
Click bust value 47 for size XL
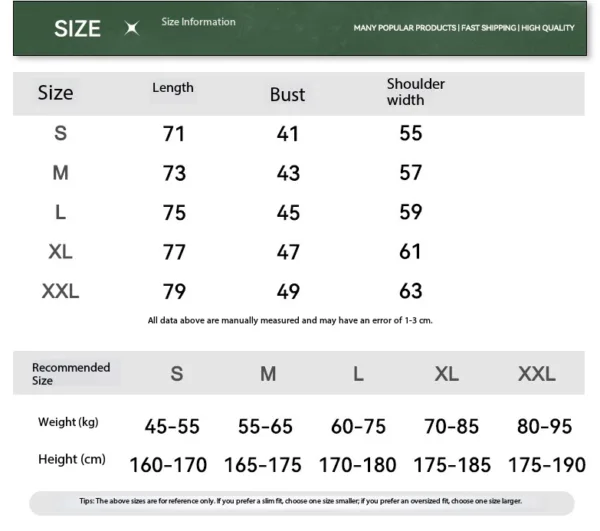pyautogui.click(x=288, y=252)
